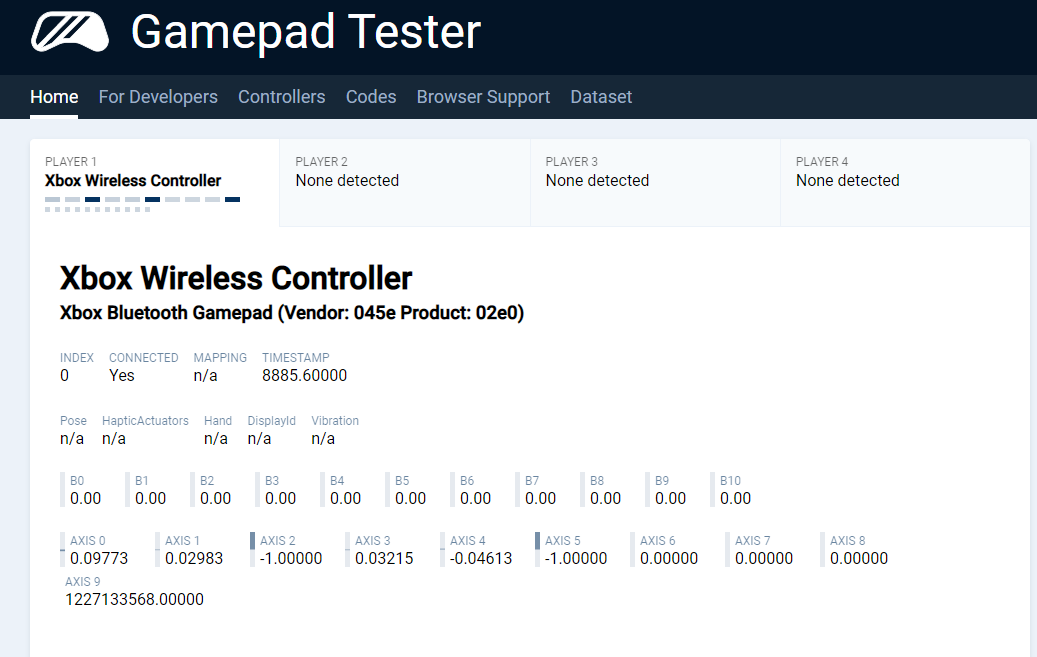Click the B0 button value 0.00
The height and width of the screenshot is (657, 1037).
pos(85,498)
